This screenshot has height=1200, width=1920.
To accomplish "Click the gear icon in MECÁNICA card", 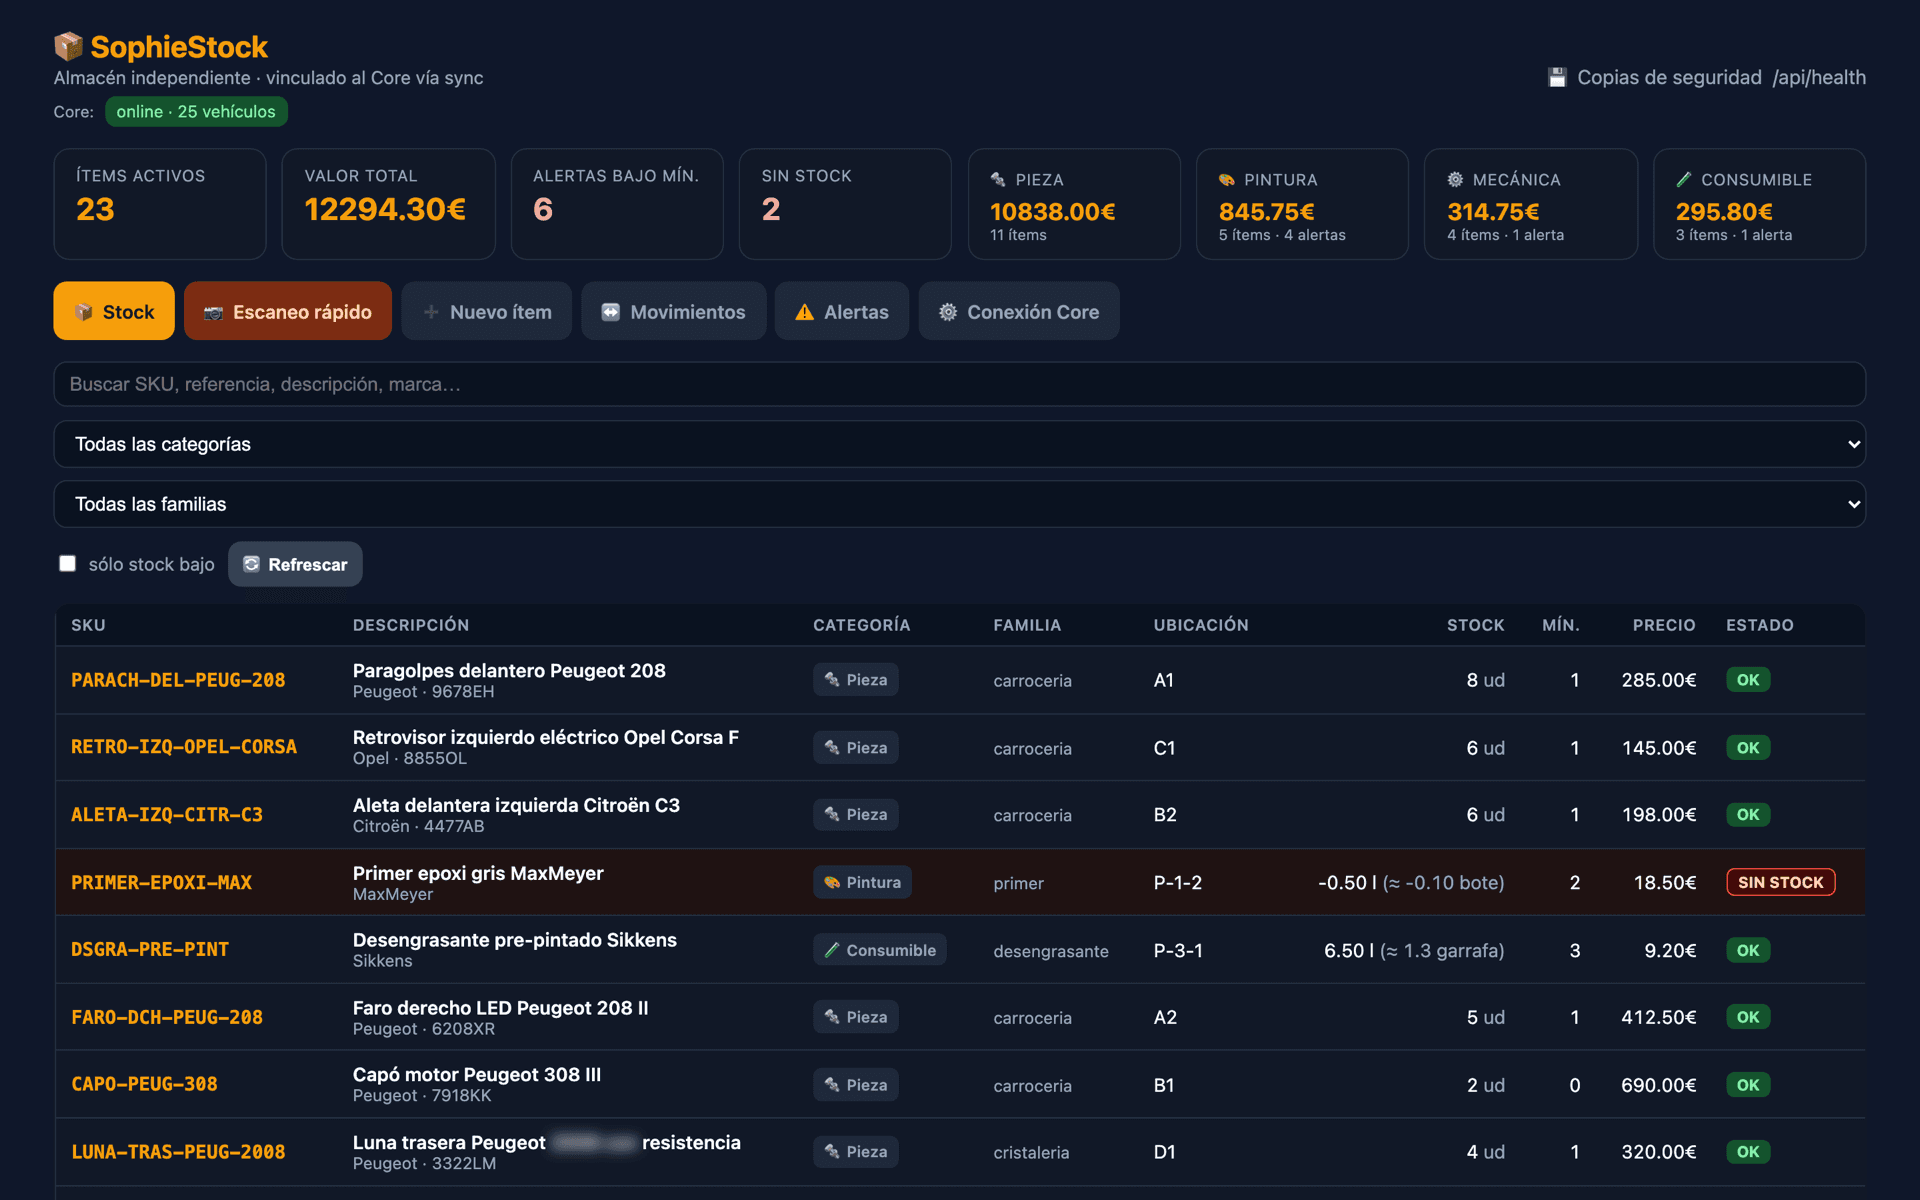I will 1455,180.
